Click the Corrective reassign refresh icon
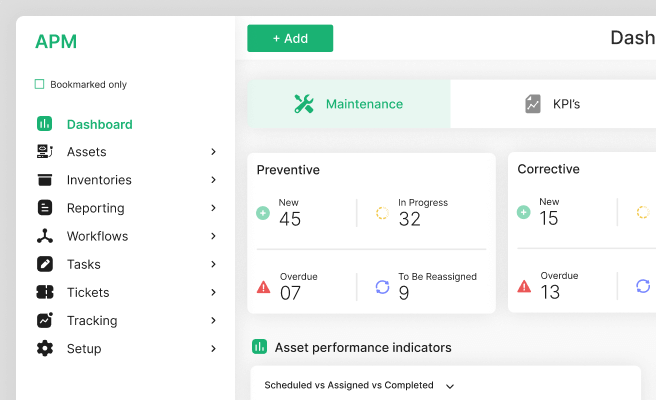 [643, 286]
